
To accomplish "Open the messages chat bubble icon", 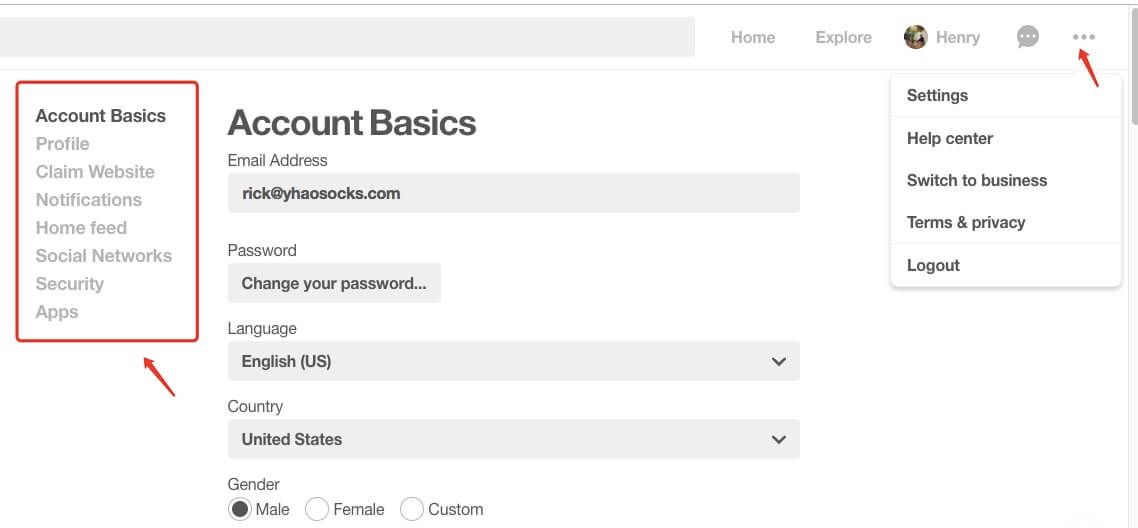I will pos(1027,38).
